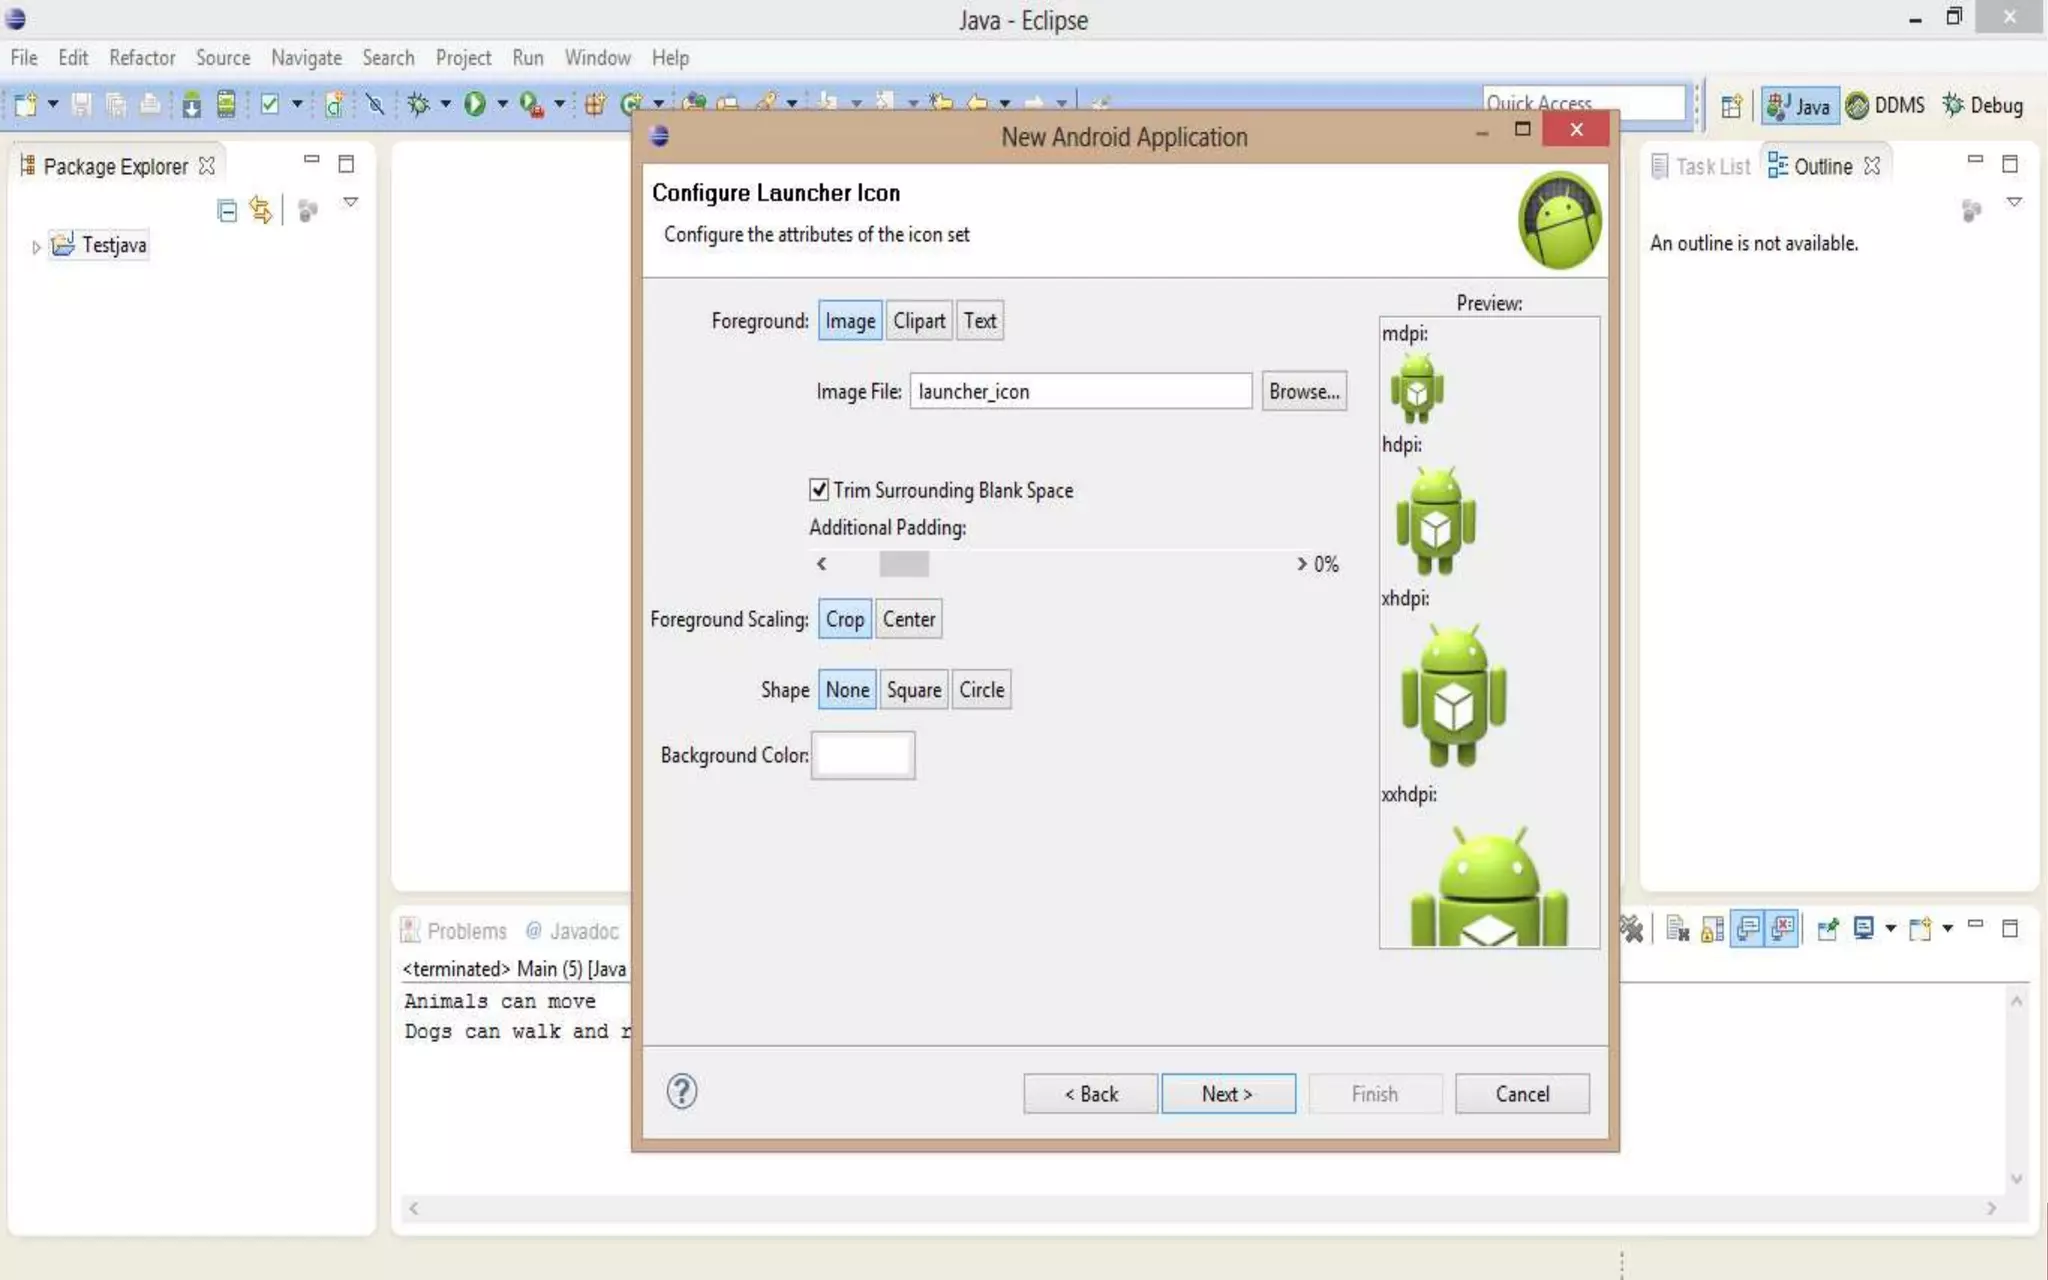Click the Display Selected Console icon
This screenshot has width=2048, height=1280.
click(x=1863, y=929)
